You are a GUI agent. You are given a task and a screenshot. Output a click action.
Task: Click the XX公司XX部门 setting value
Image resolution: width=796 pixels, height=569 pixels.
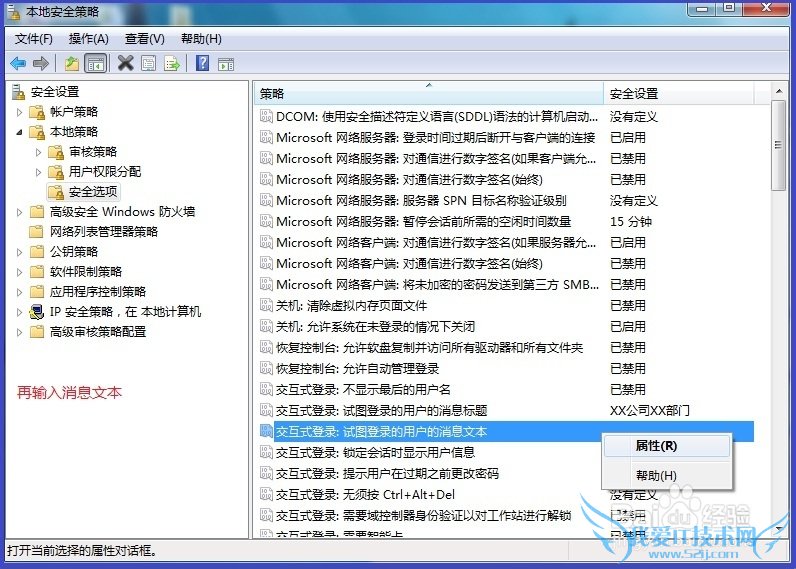click(x=649, y=410)
